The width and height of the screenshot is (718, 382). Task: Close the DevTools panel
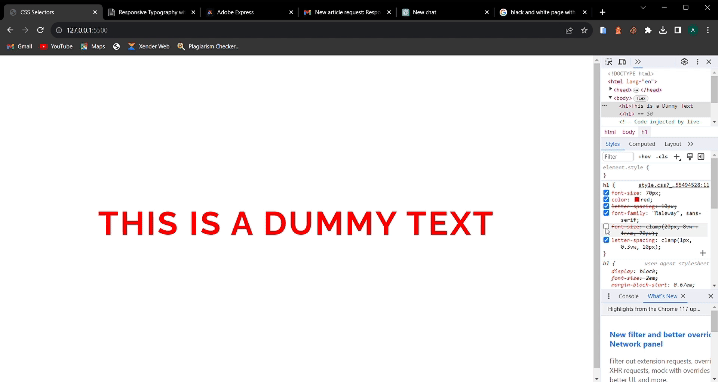pyautogui.click(x=709, y=62)
